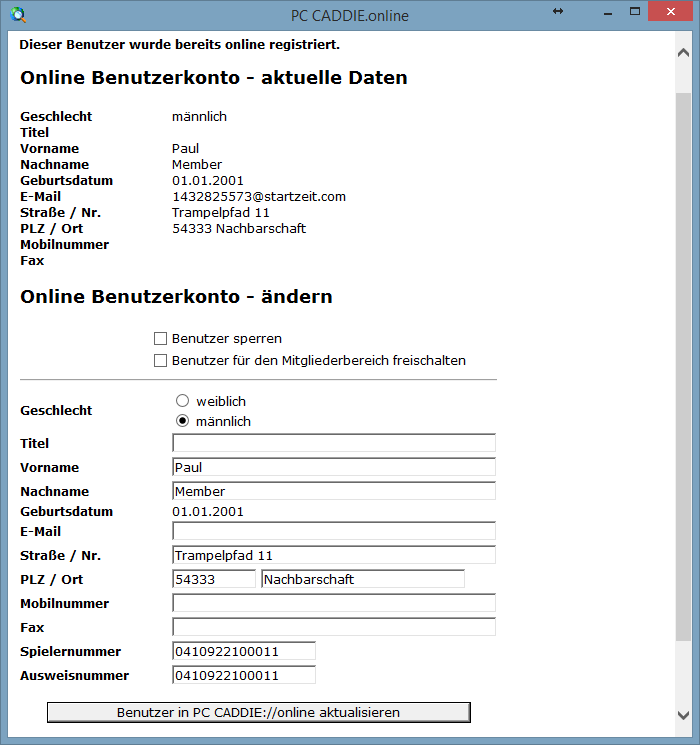Screen dimensions: 700x745
Task: Select the männlich radio button
Action: [182, 421]
